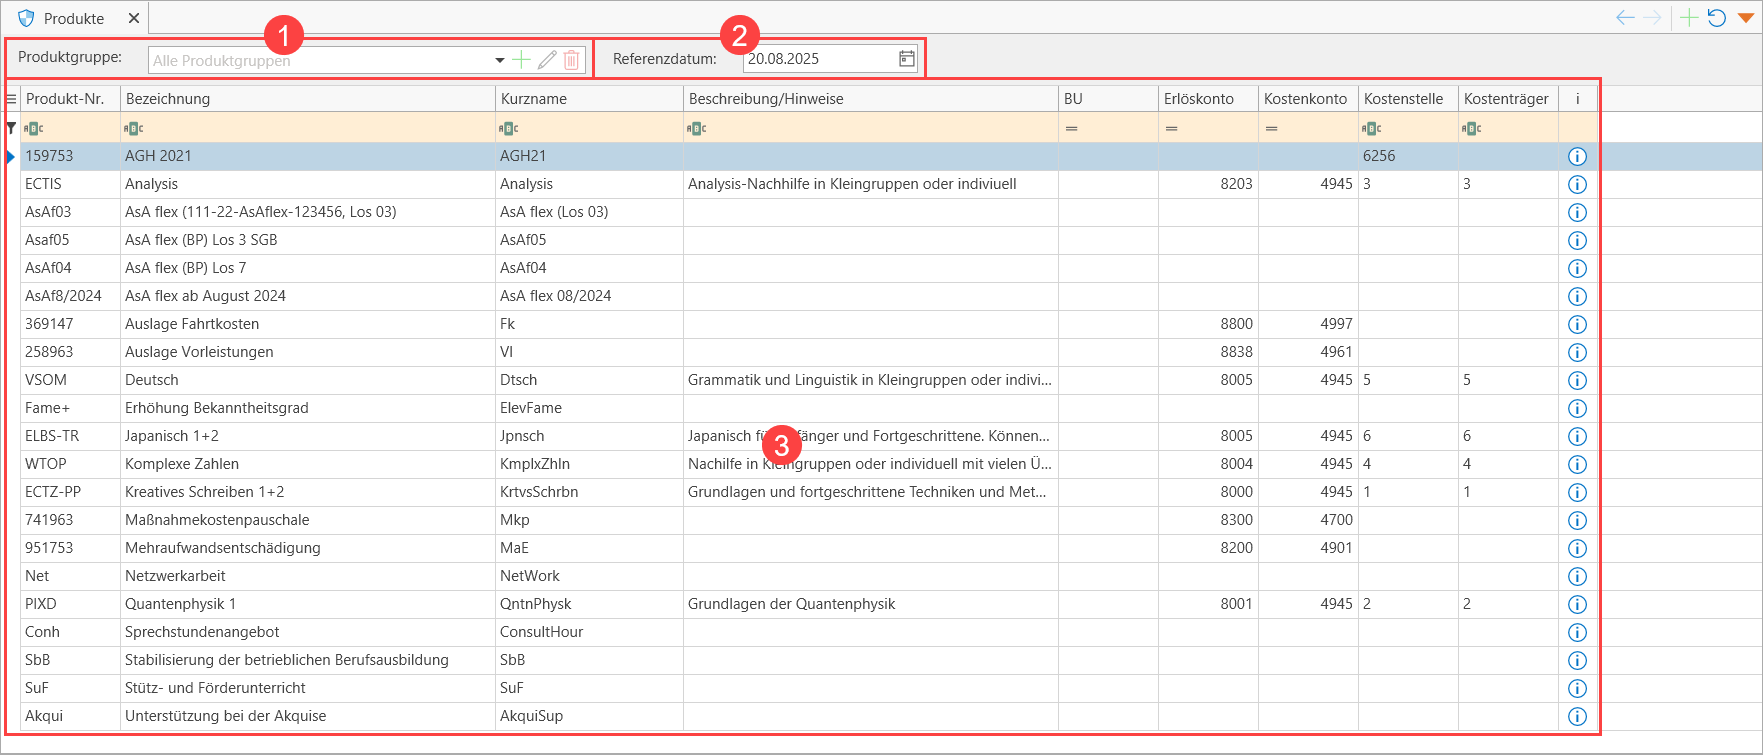The image size is (1763, 755).
Task: Show info for Quantenphysik 1 row
Action: click(x=1578, y=604)
